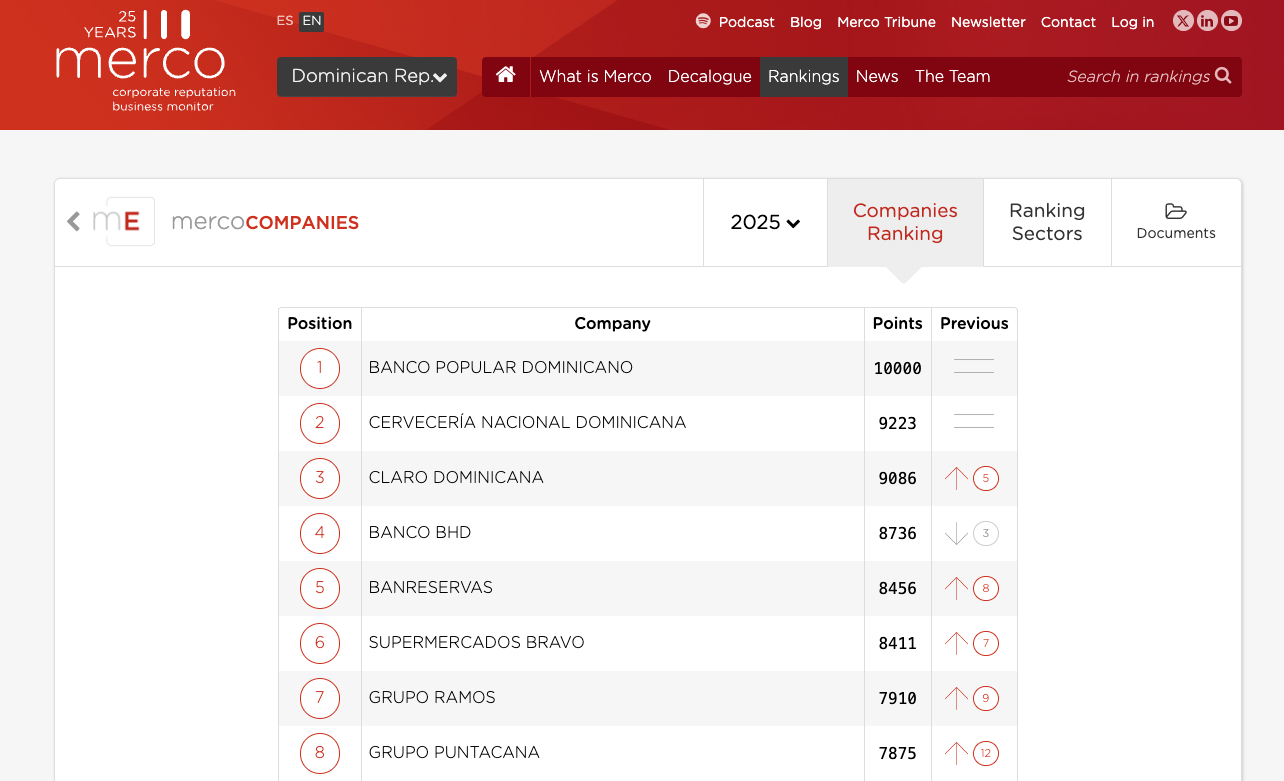Switch to Ranking Sectors tab
Viewport: 1284px width, 781px height.
pos(1047,222)
